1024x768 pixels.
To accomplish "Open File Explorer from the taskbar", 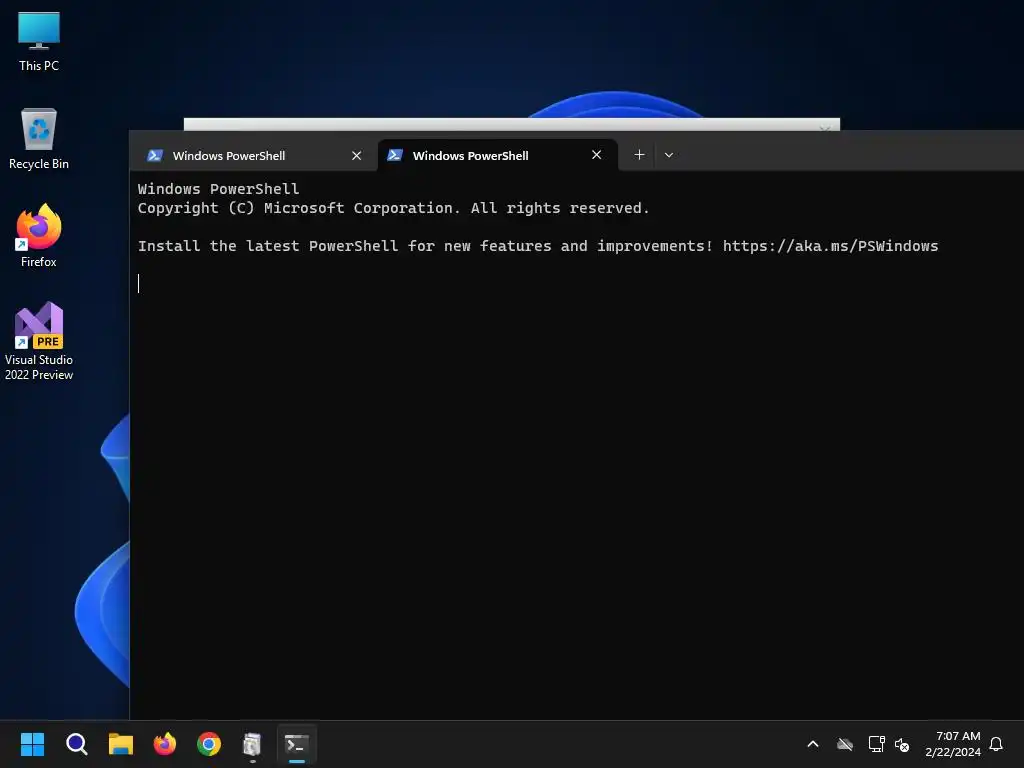I will tap(121, 744).
